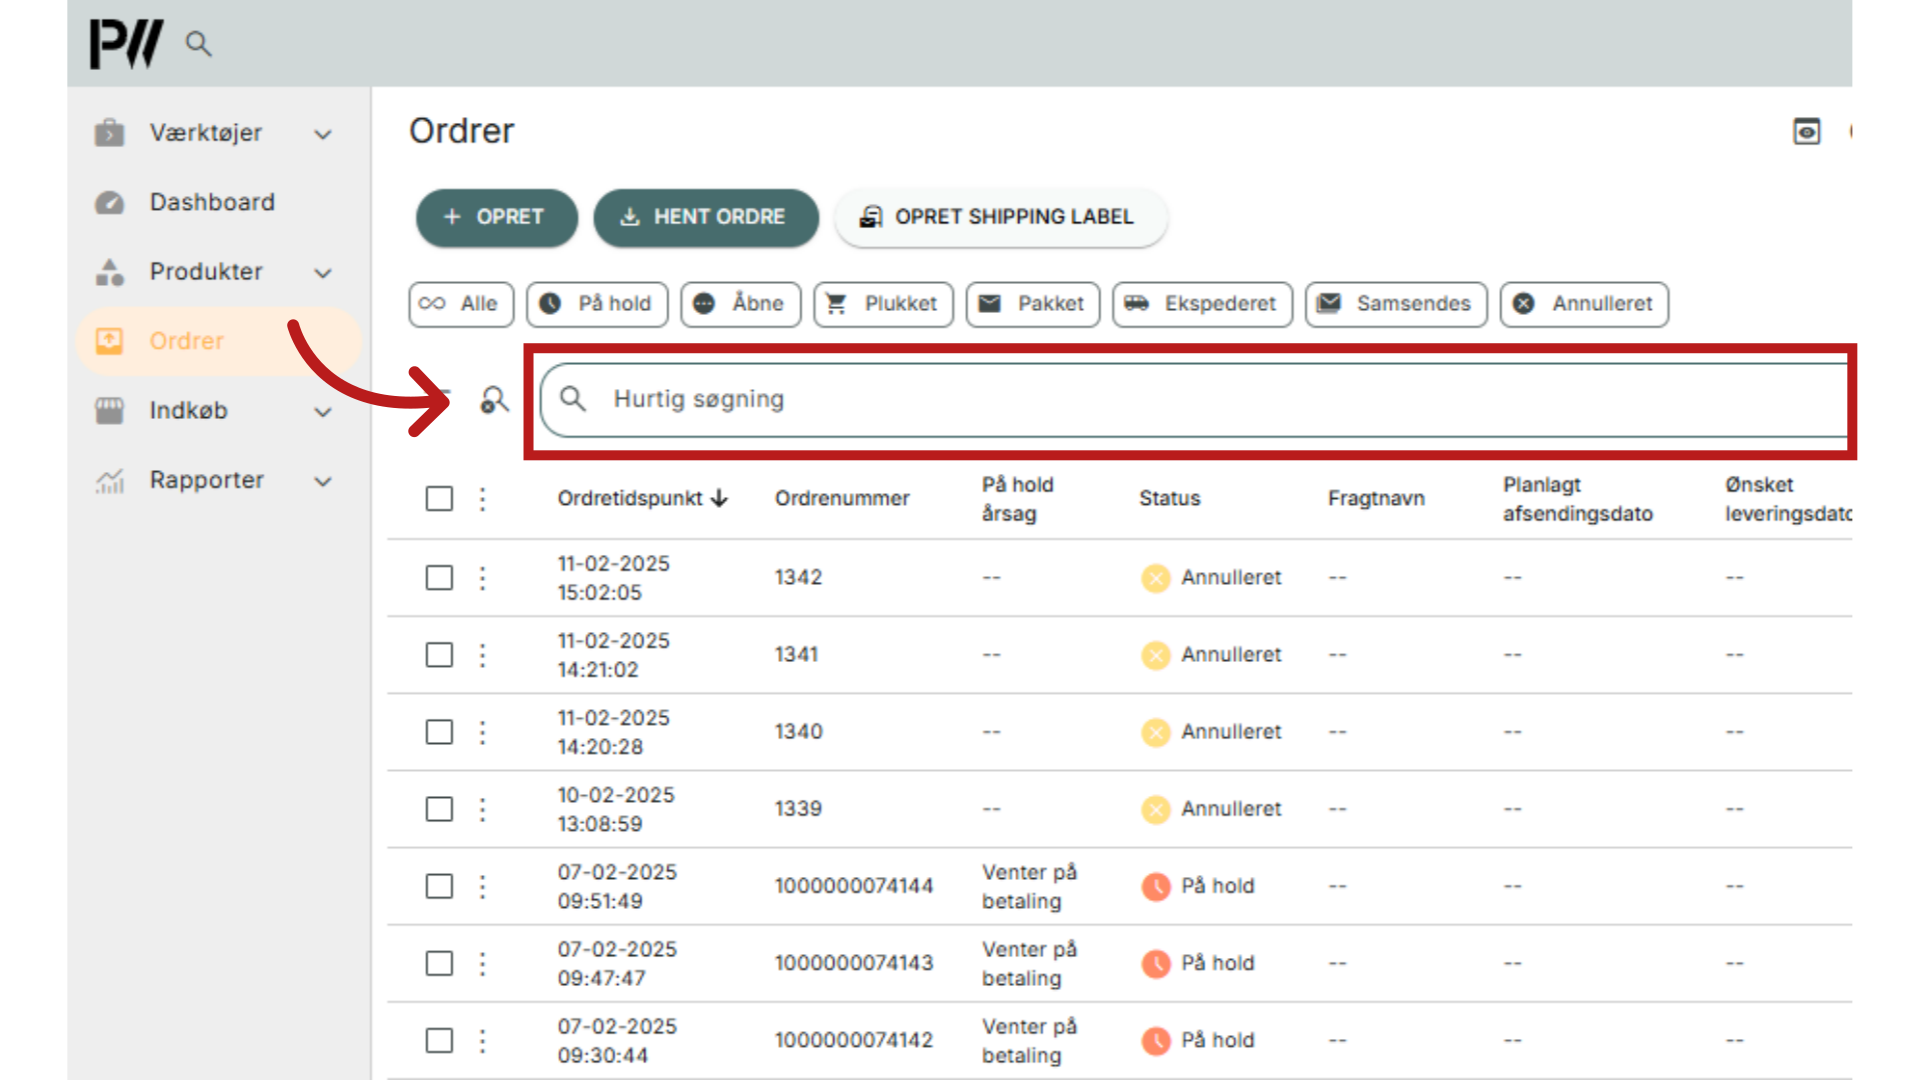This screenshot has height=1080, width=1920.
Task: Sort by Ordretidspunkt arrow icon
Action: (x=720, y=499)
